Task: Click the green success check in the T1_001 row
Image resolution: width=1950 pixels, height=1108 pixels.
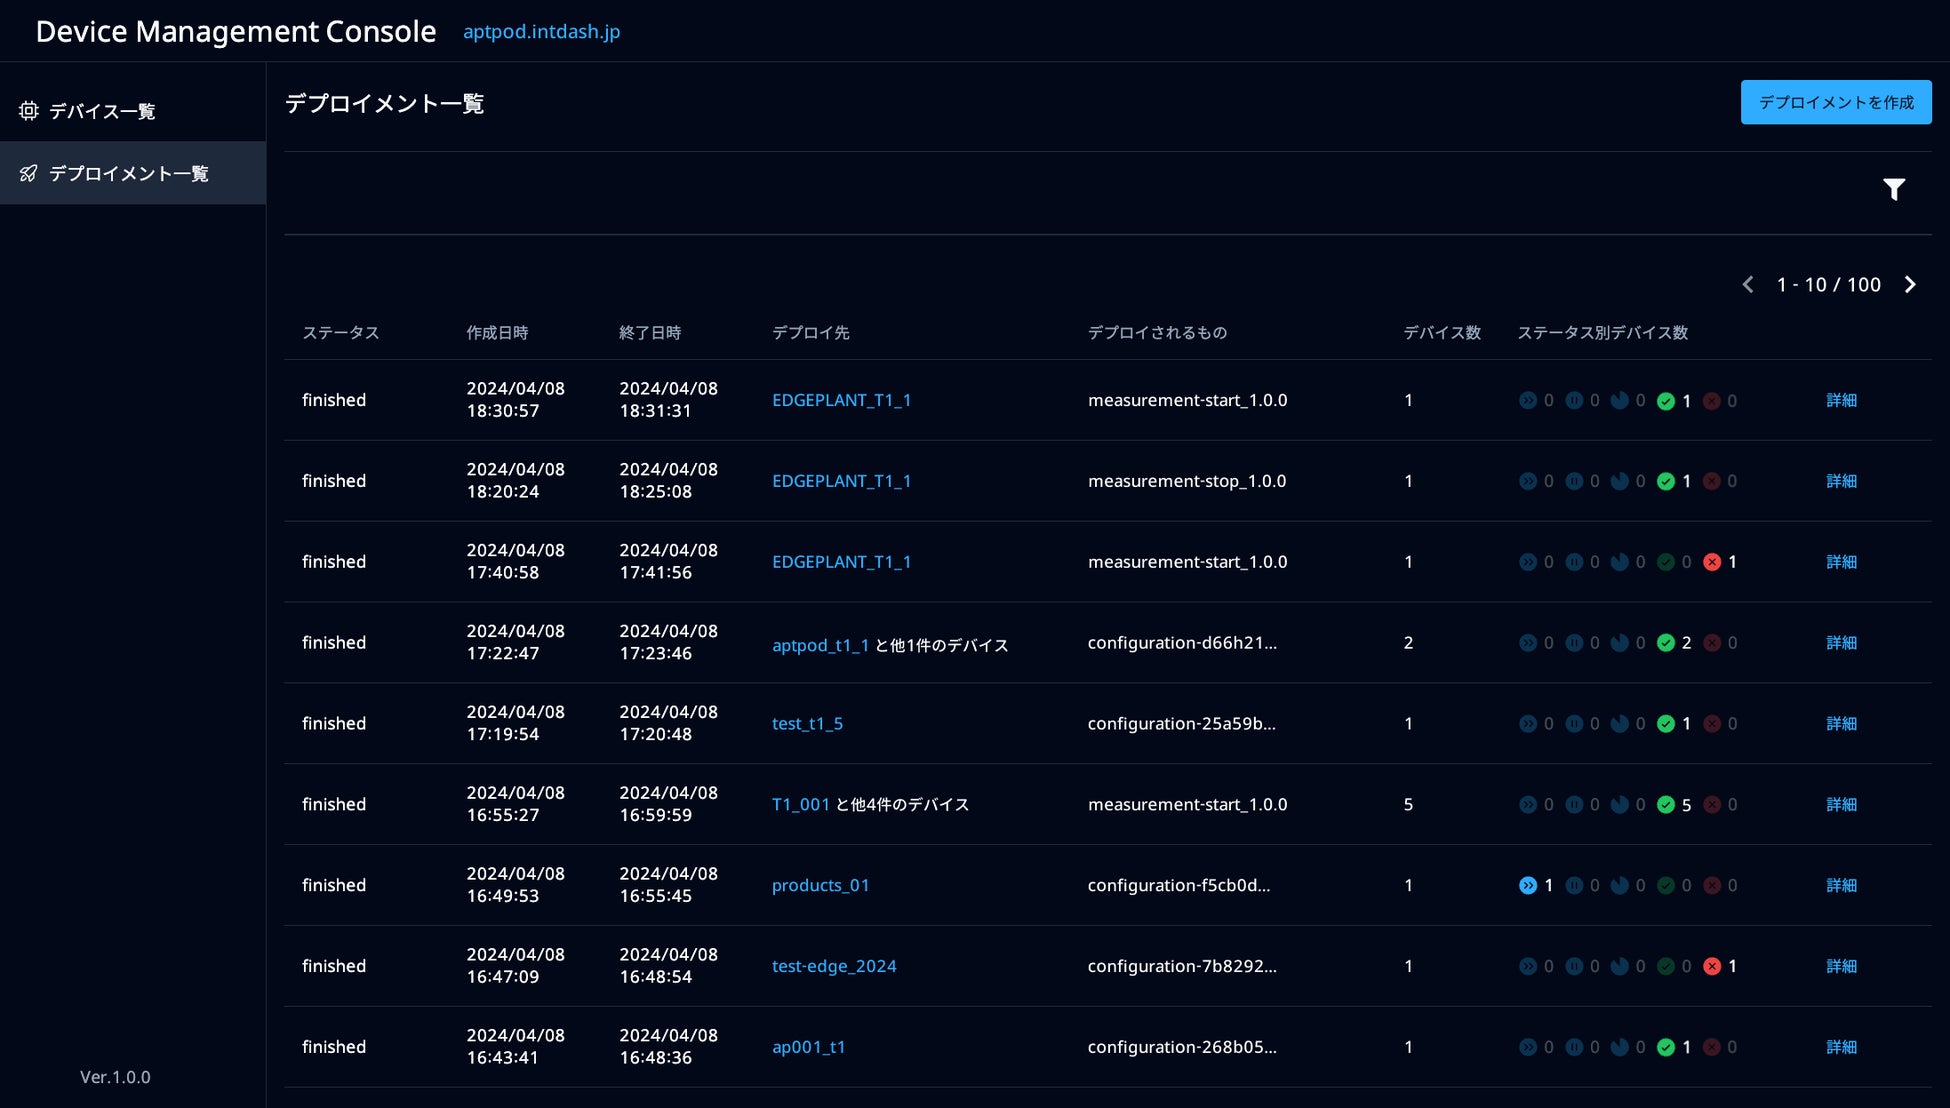Action: (x=1665, y=804)
